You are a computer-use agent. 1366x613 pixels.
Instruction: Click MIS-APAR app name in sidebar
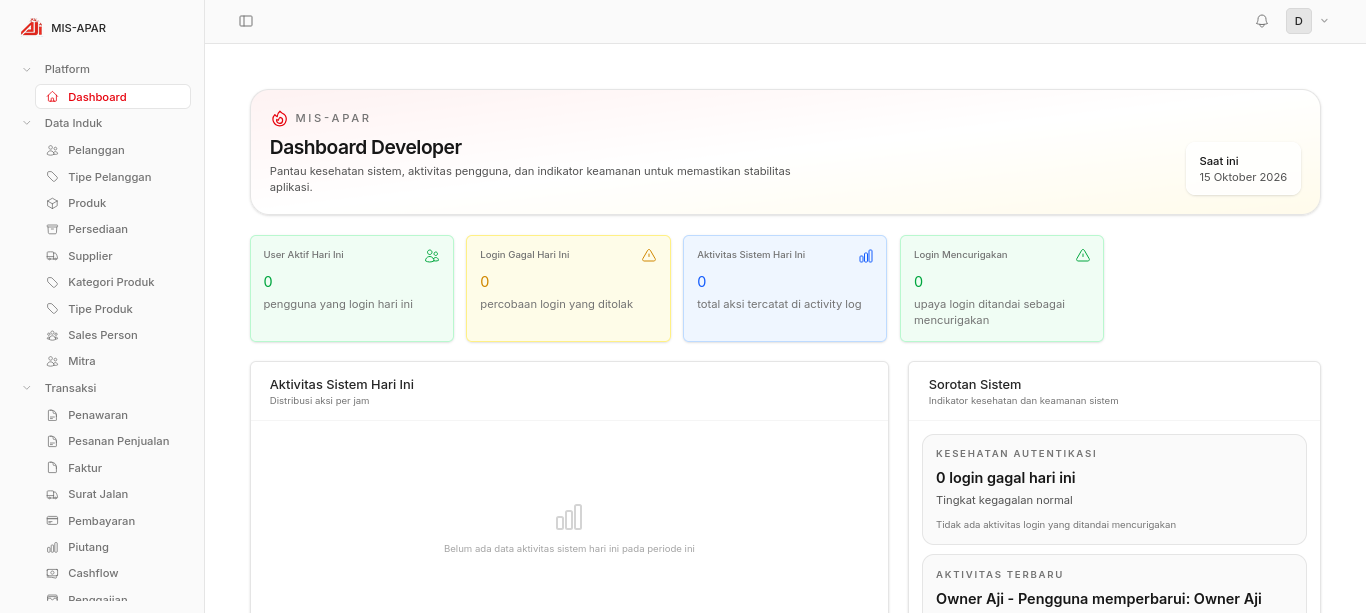click(78, 28)
